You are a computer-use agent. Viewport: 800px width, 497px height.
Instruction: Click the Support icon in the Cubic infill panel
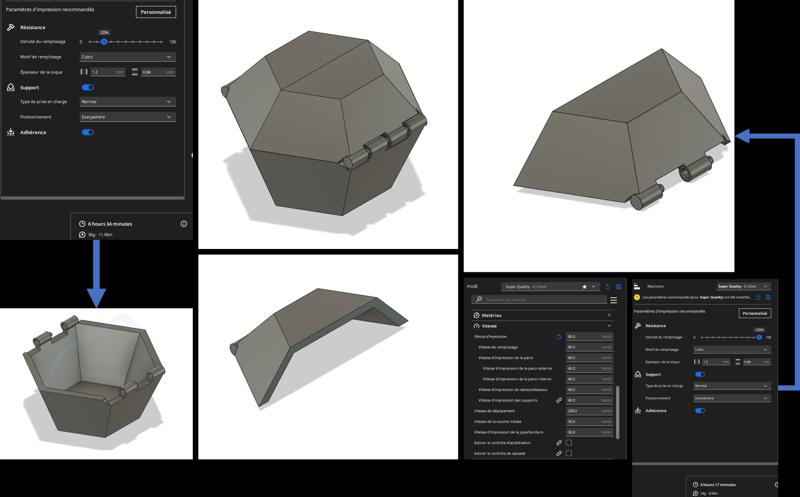[x=11, y=87]
